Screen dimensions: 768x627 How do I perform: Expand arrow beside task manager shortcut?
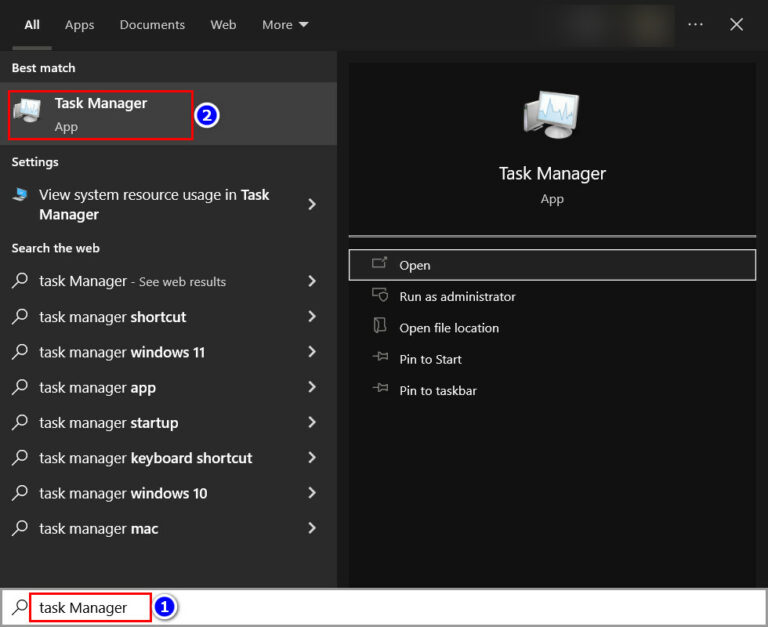pos(312,317)
